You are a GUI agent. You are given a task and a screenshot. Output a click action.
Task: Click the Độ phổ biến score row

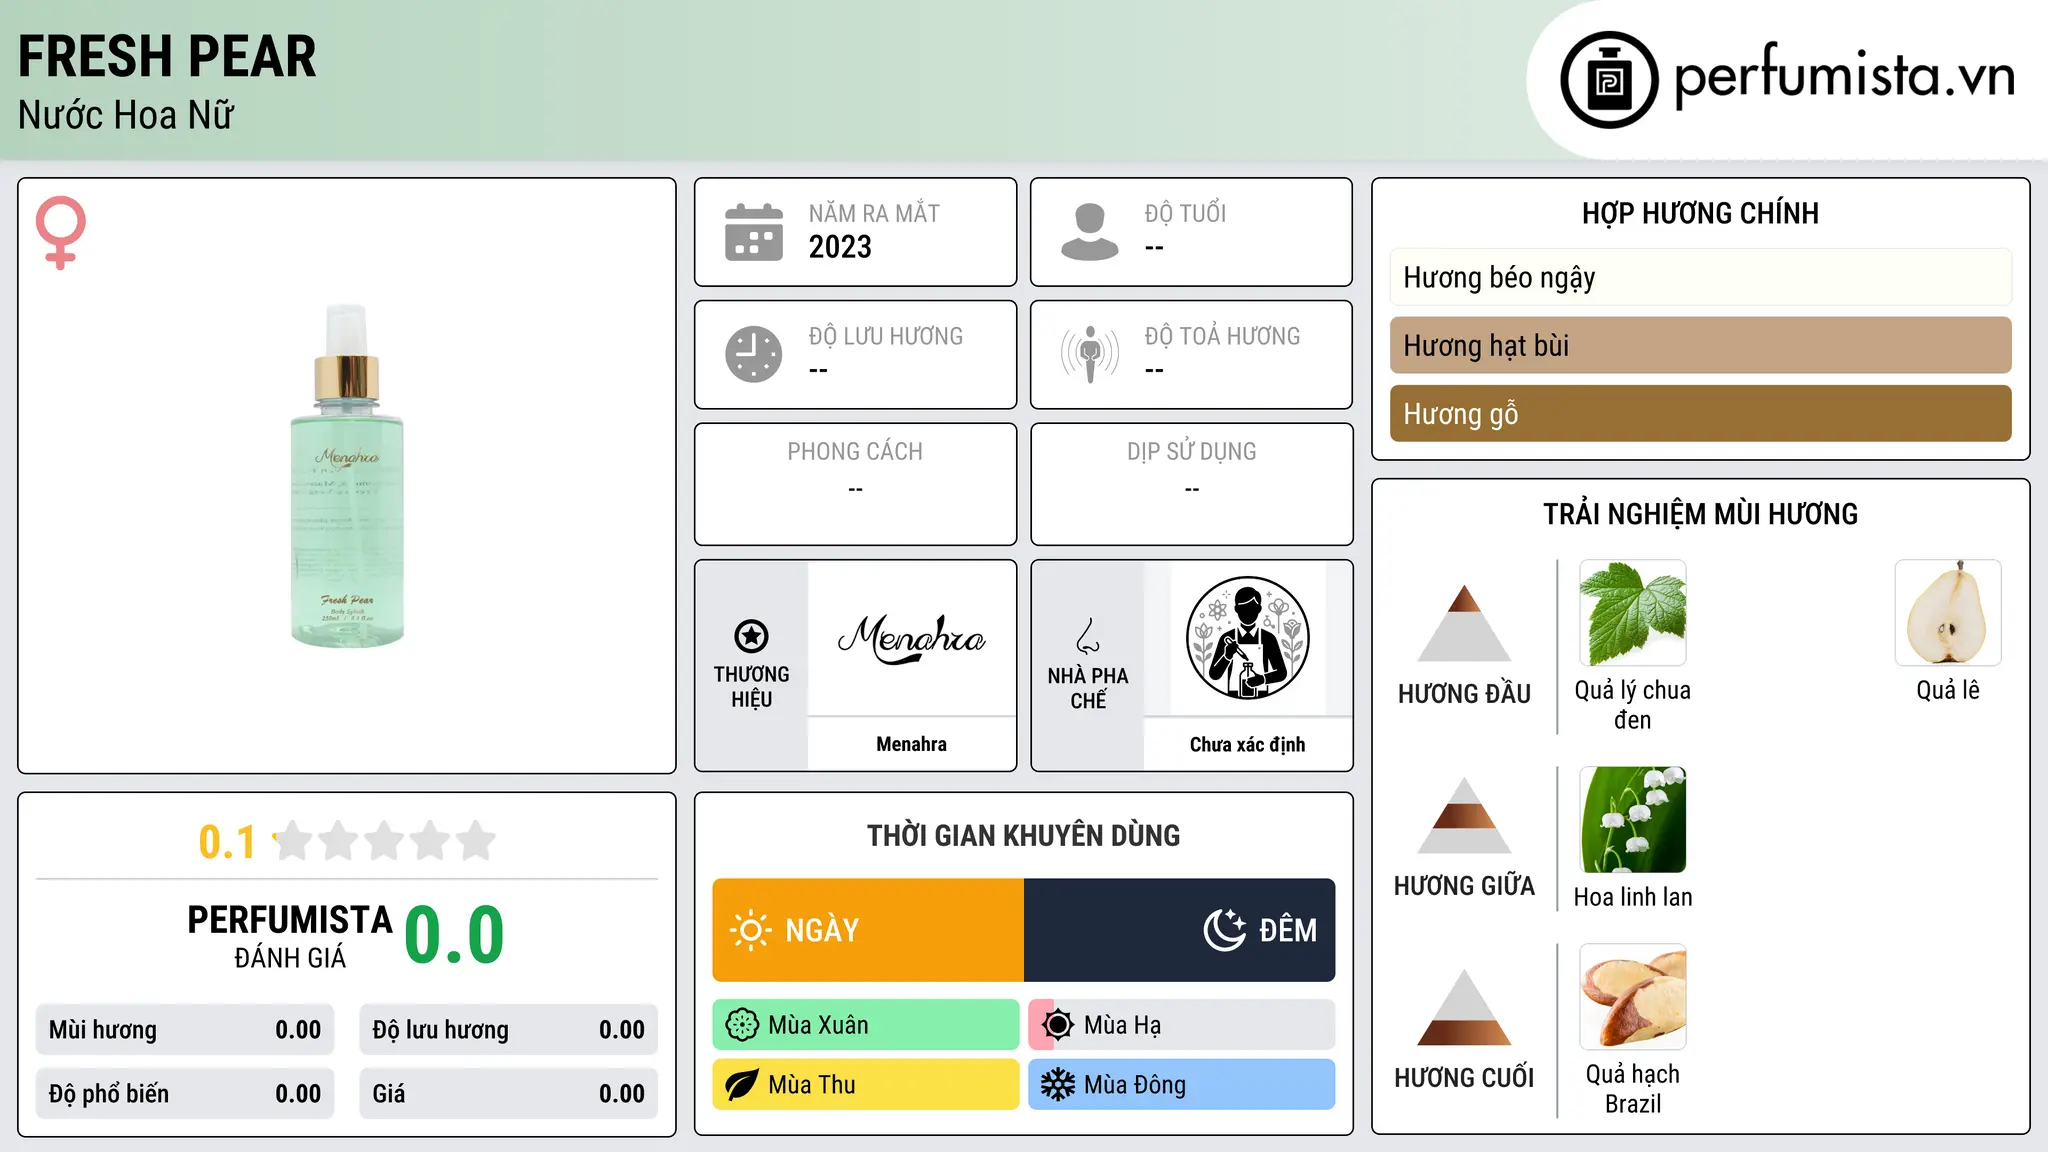tap(185, 1094)
